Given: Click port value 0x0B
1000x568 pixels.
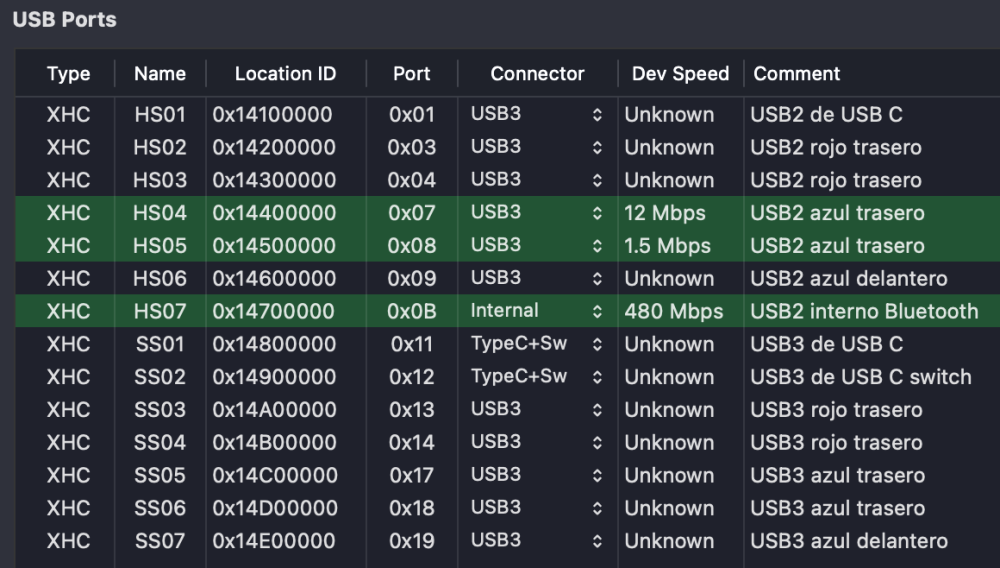Looking at the screenshot, I should [411, 312].
